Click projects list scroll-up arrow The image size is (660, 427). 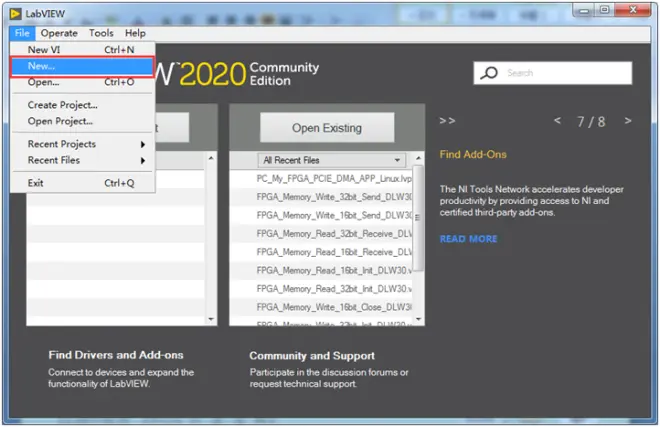tap(211, 158)
